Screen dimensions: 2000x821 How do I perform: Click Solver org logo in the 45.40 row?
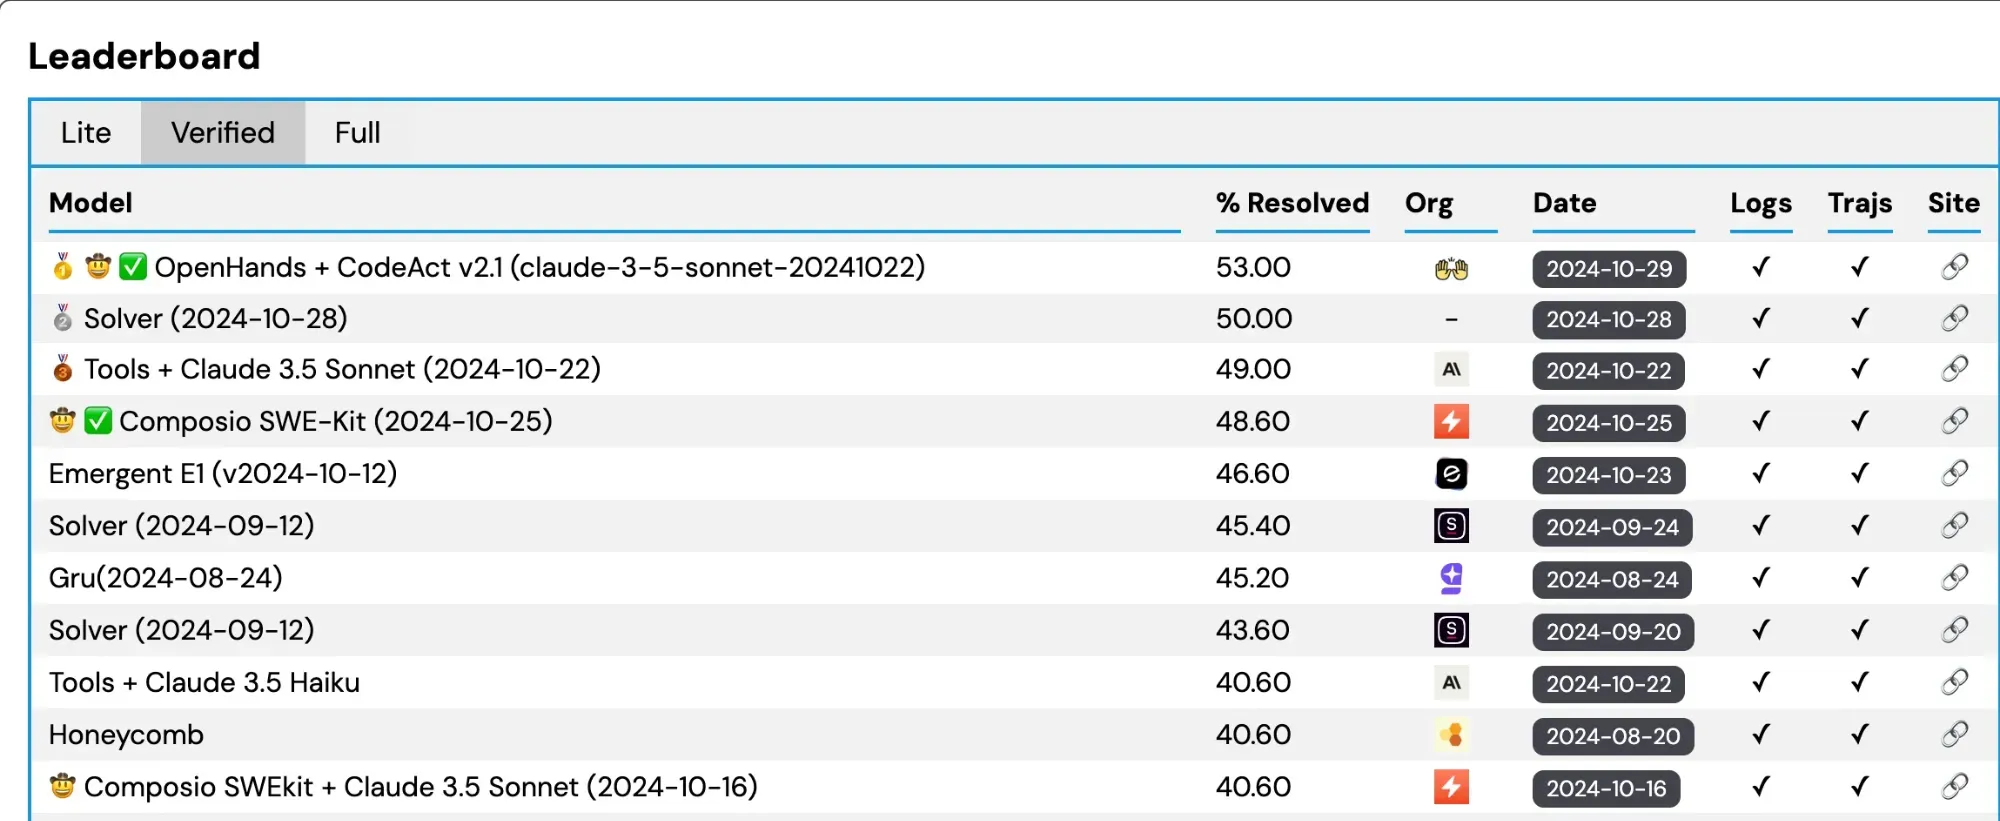click(x=1451, y=526)
